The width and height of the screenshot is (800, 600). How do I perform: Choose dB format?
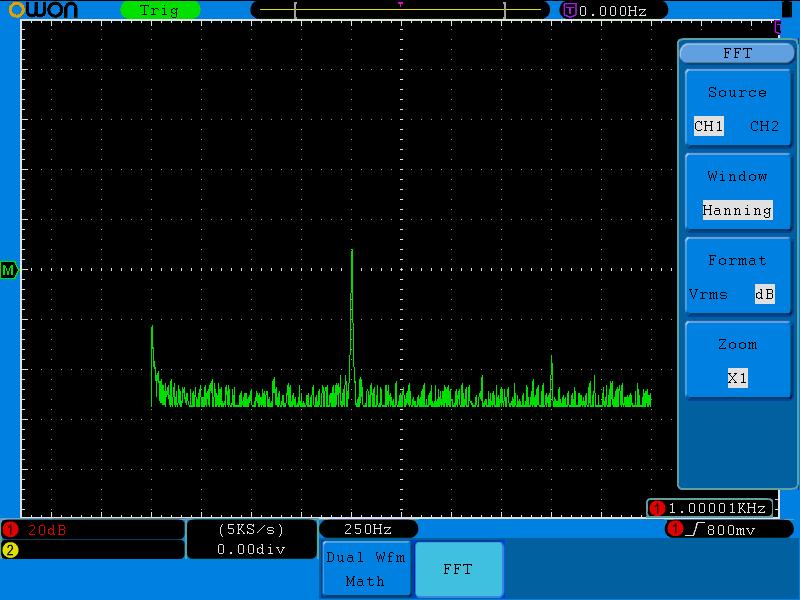[x=764, y=294]
